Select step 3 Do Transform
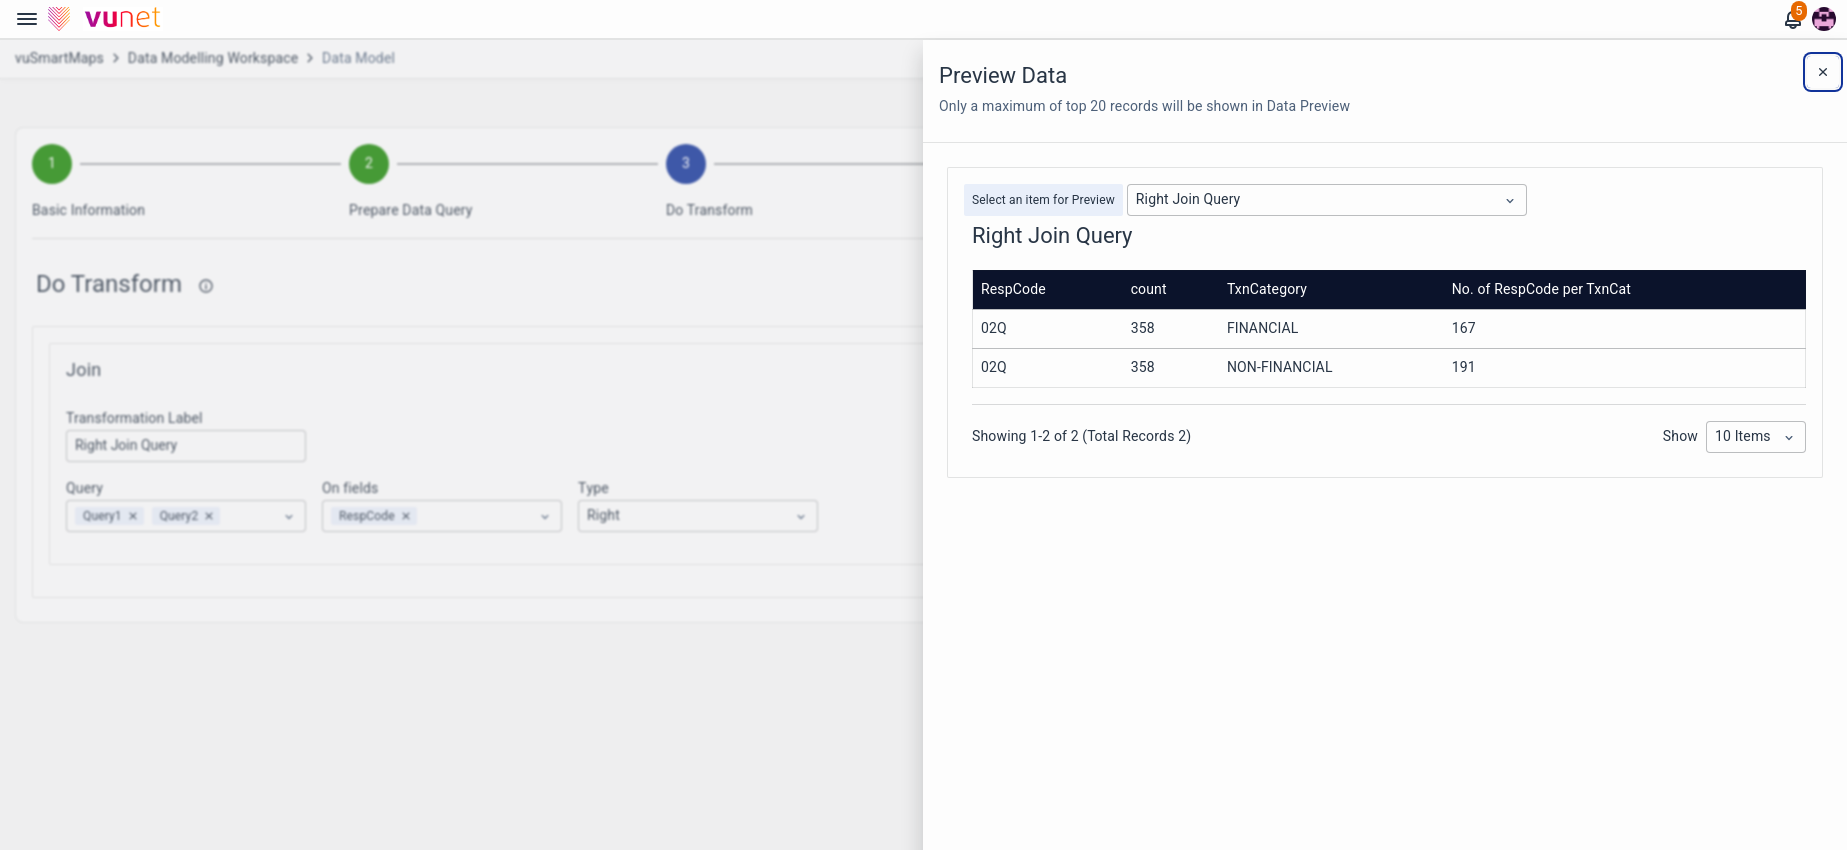 686,164
